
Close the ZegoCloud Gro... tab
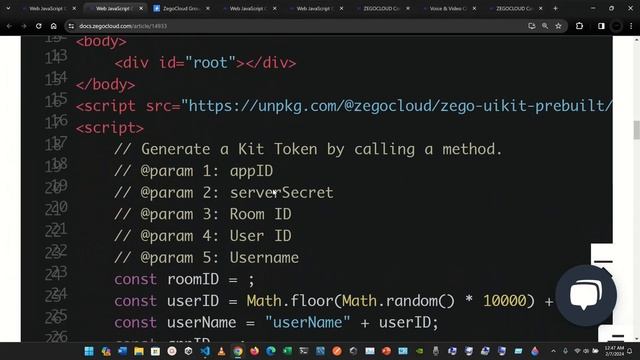point(208,8)
